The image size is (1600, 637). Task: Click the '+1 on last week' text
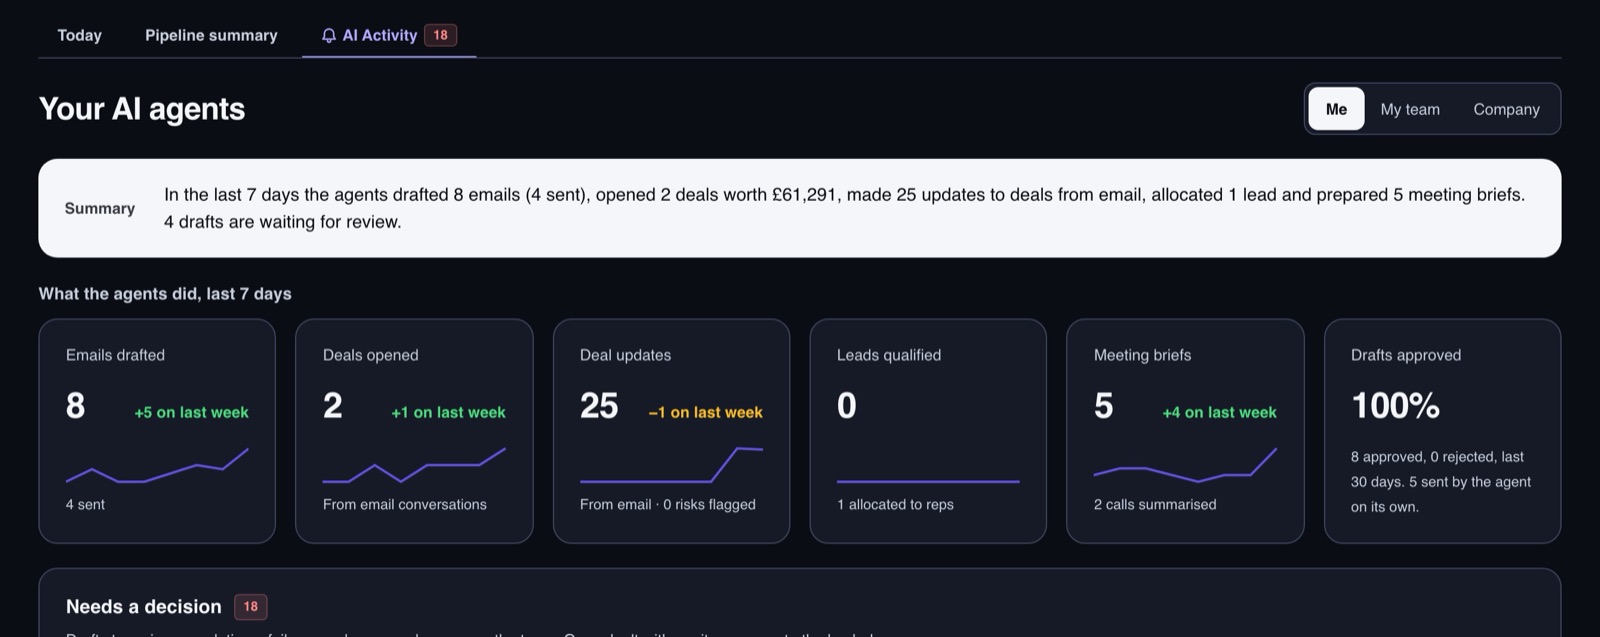pos(448,412)
